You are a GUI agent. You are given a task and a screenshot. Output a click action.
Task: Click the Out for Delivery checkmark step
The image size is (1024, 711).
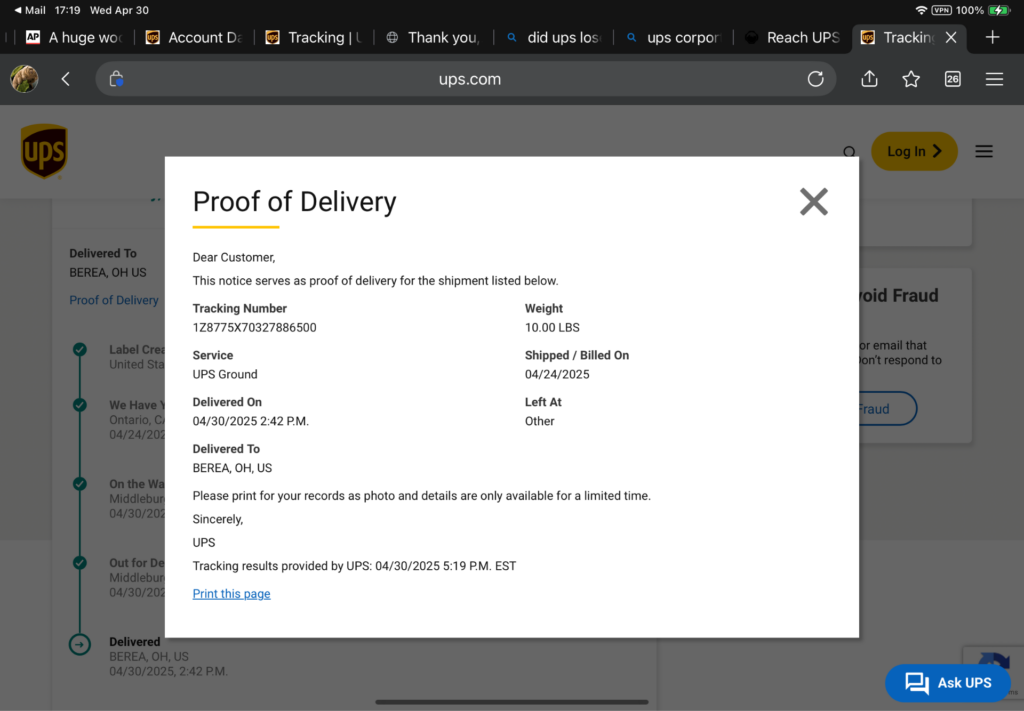(80, 563)
